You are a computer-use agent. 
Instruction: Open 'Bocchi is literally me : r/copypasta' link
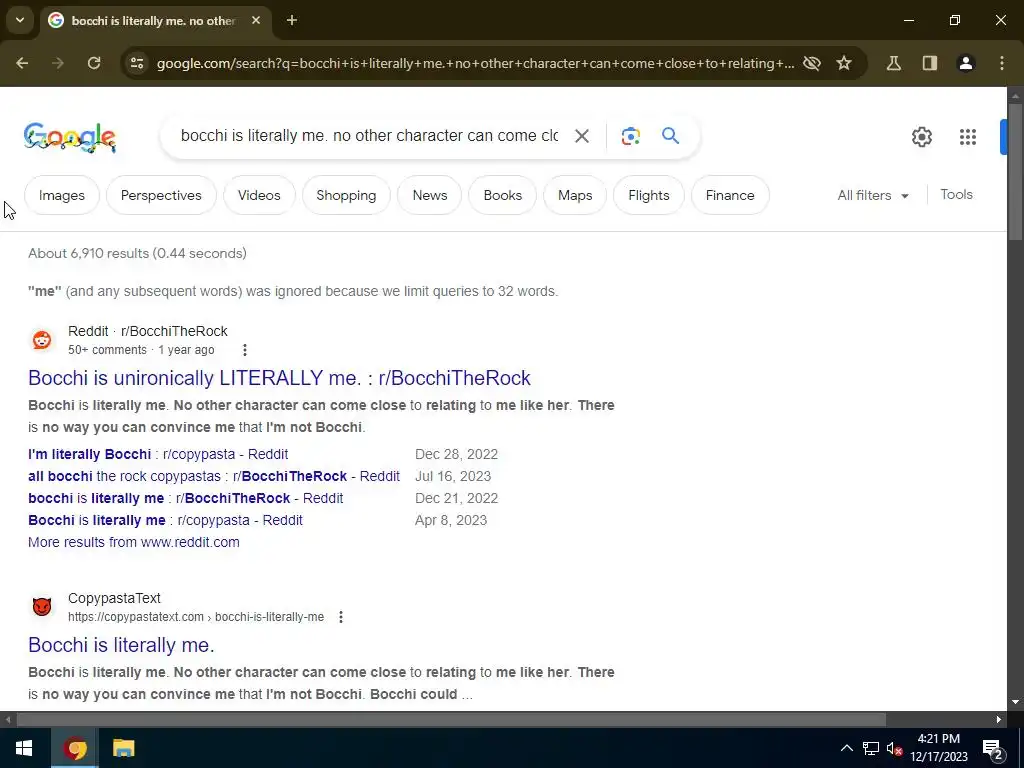[x=165, y=520]
